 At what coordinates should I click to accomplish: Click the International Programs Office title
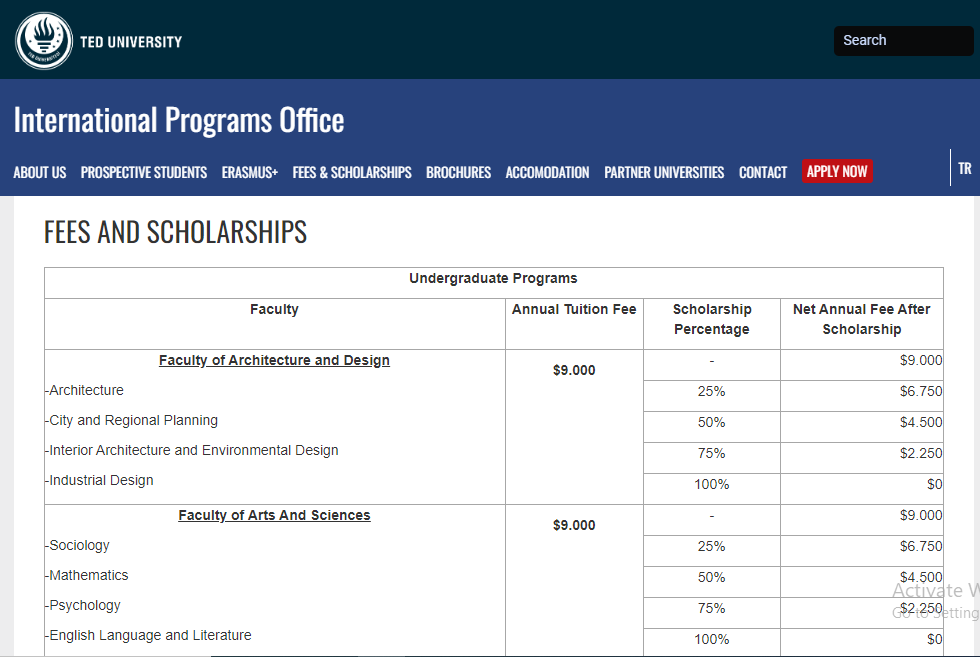[x=179, y=120]
